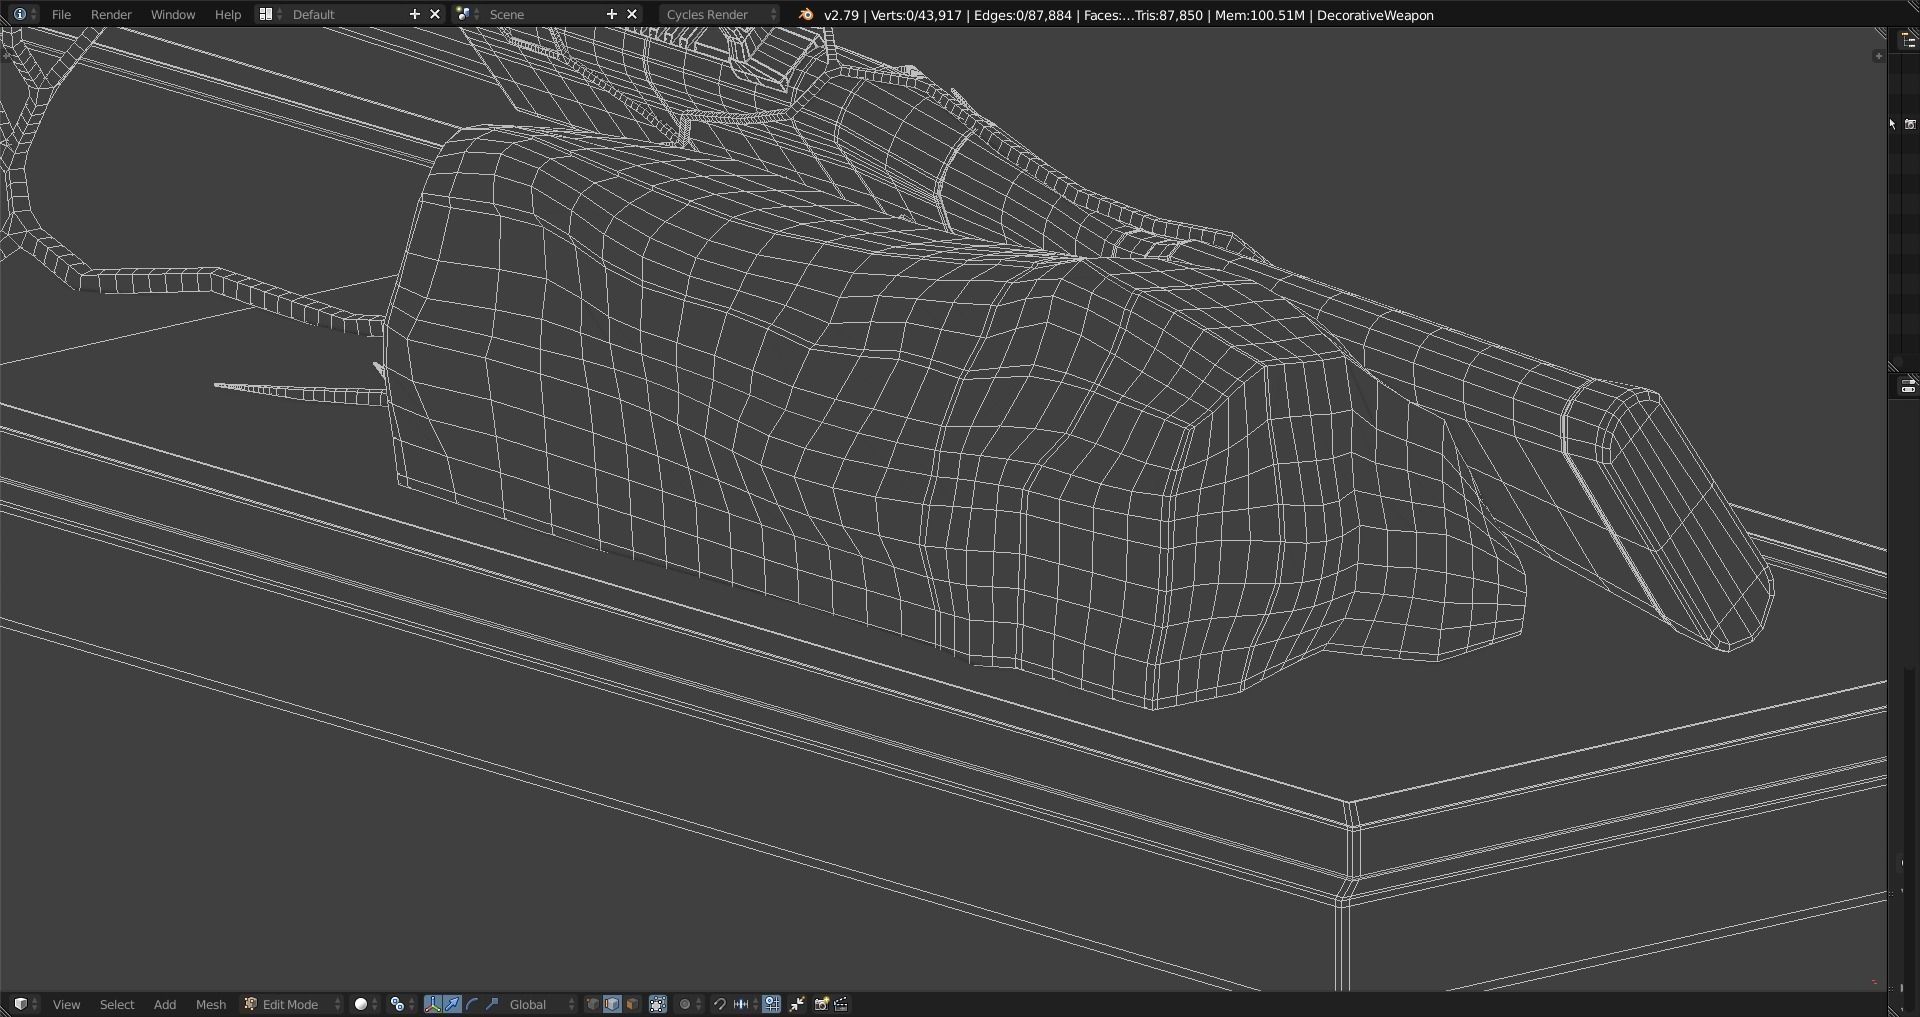Click the render camera icon in outliner
The width and height of the screenshot is (1920, 1017).
point(1910,124)
